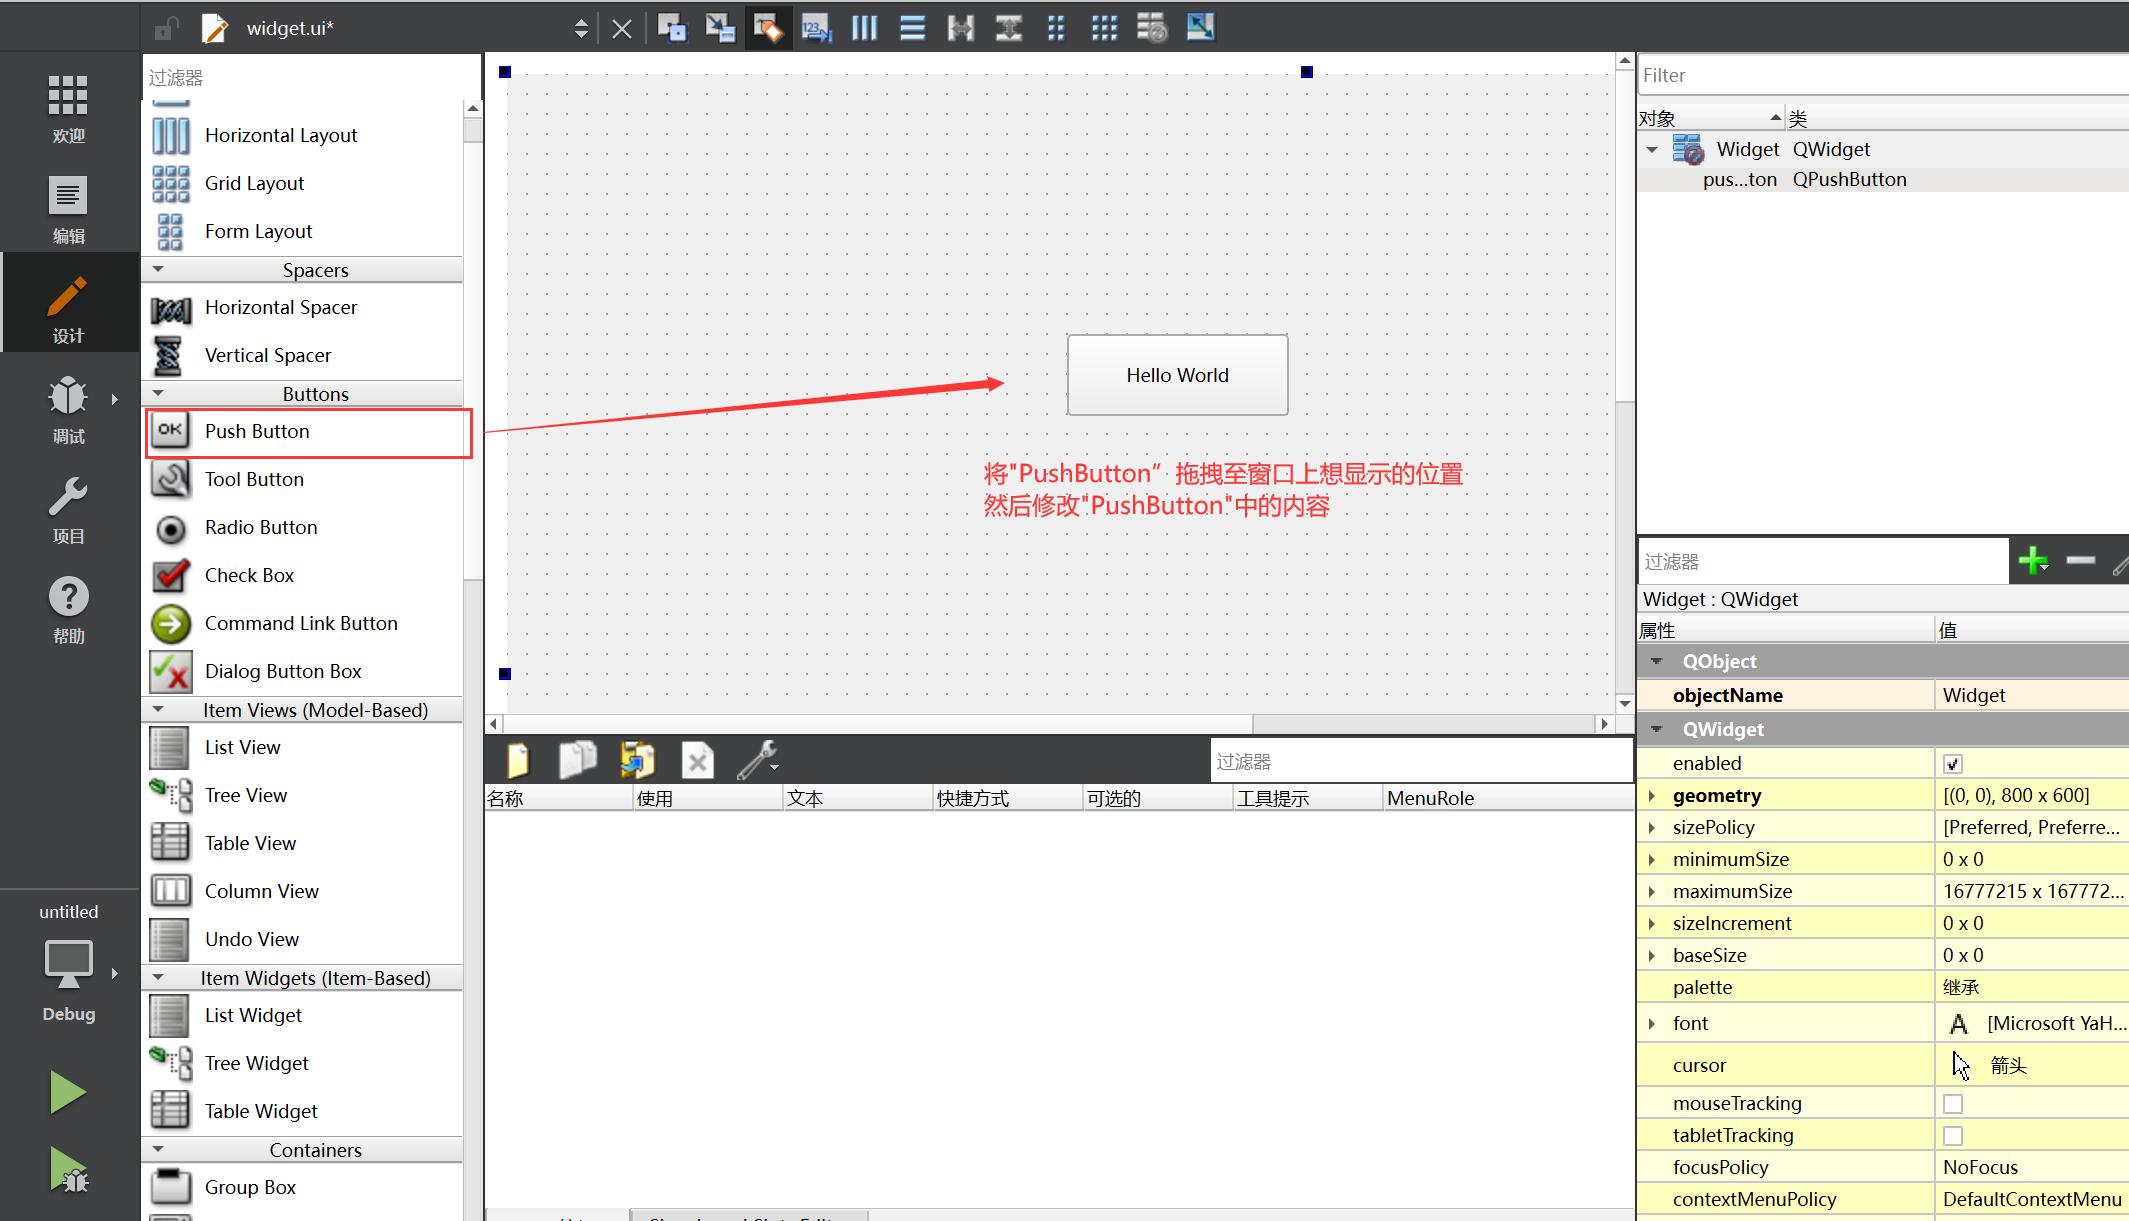Click the Lay Out in Grid icon
This screenshot has height=1221, width=2129.
(x=1104, y=28)
